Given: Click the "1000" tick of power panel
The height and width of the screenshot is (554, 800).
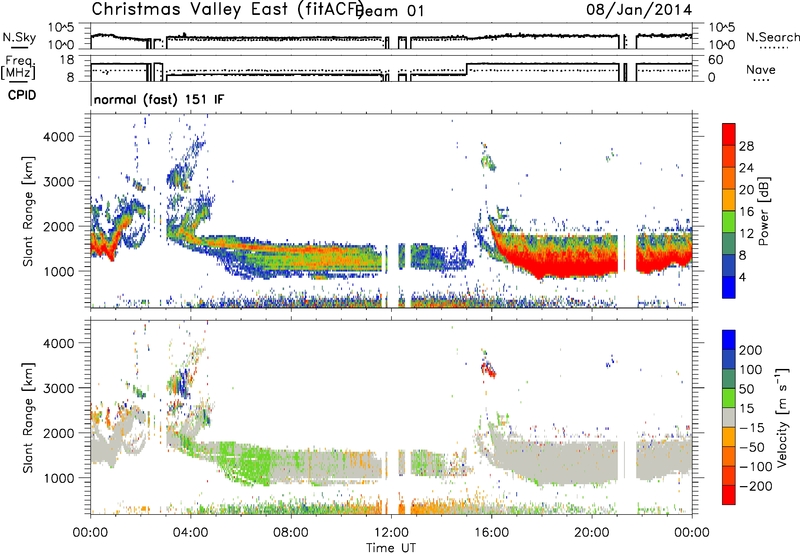Looking at the screenshot, I should click(x=59, y=271).
